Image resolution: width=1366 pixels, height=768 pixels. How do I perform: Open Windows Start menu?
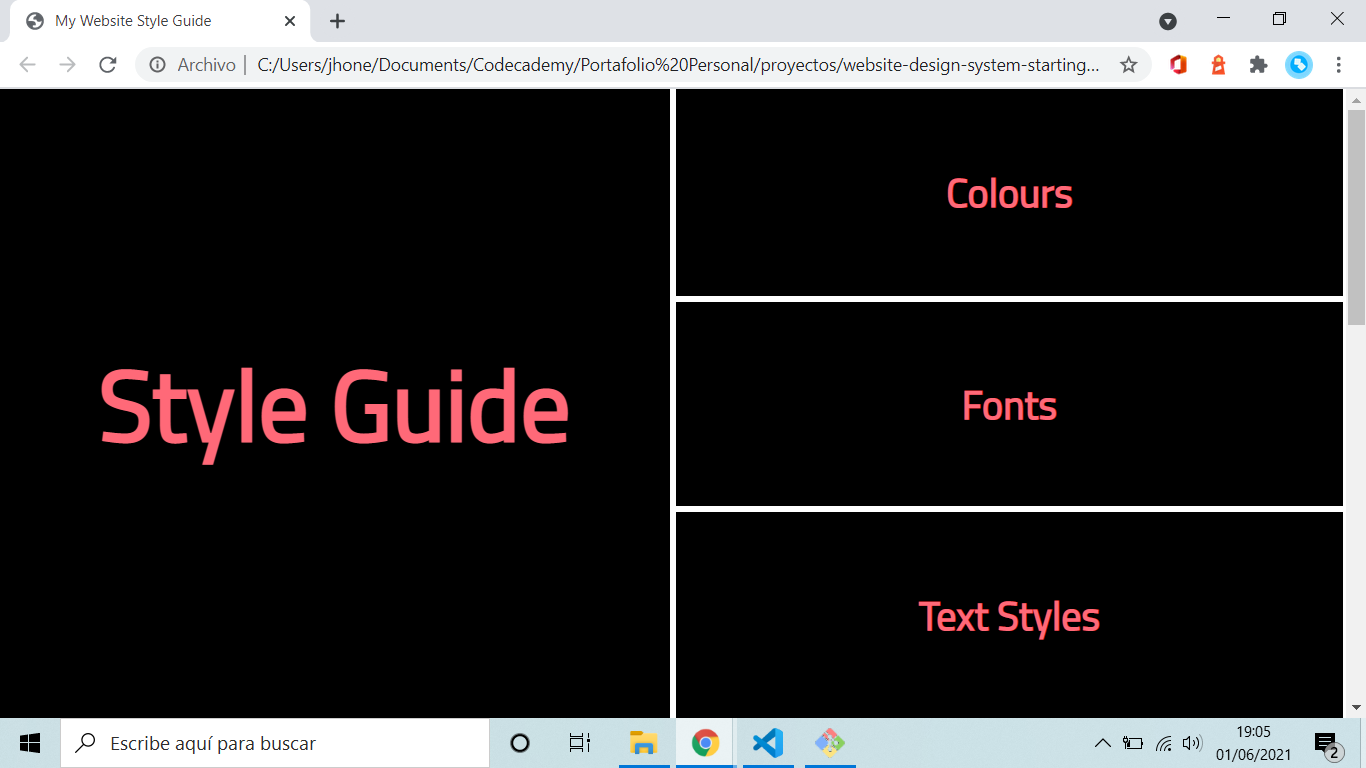[x=30, y=743]
